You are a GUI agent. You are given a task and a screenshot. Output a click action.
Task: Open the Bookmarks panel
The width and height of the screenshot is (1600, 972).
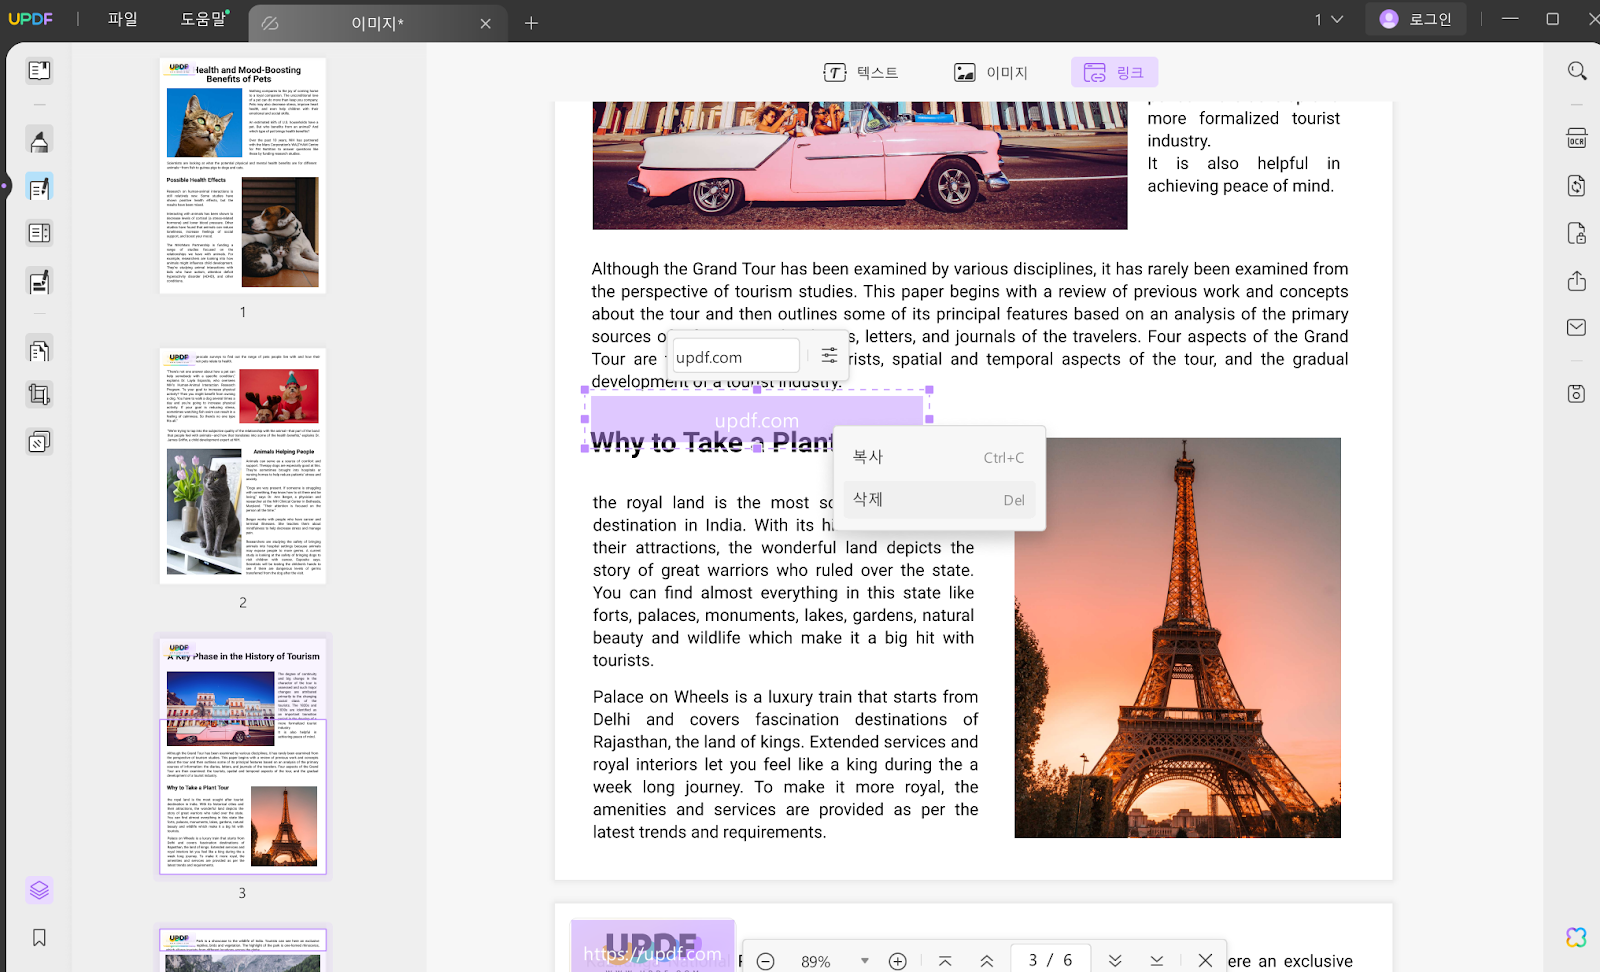pos(39,938)
